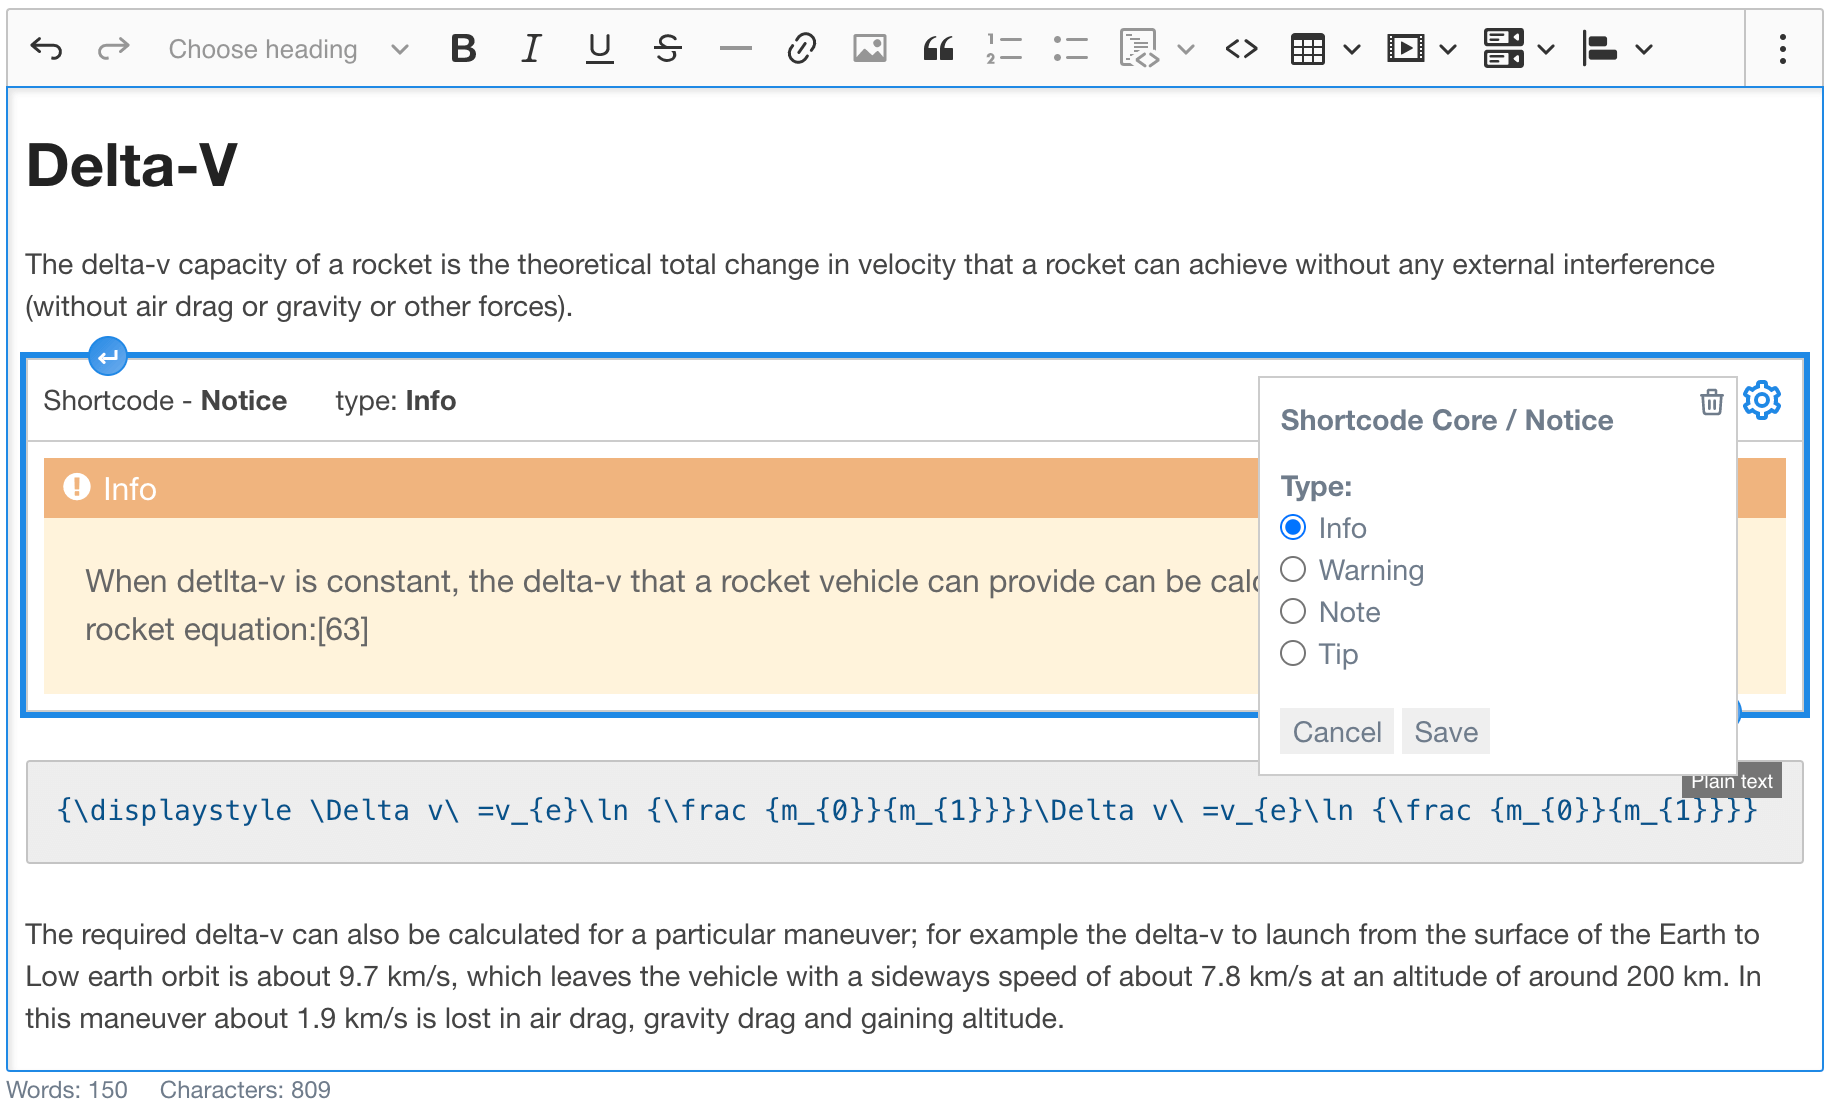
Task: Toggle inline code formatting
Action: 1241,48
